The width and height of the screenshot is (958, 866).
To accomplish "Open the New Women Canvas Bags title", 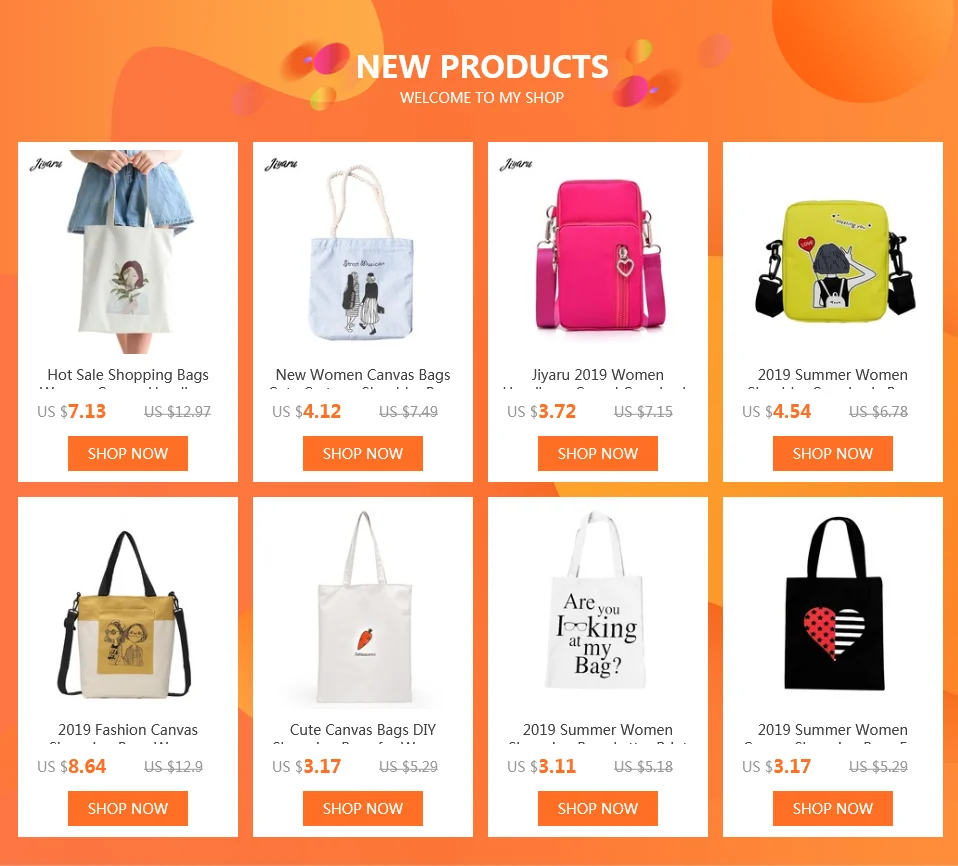I will (x=363, y=375).
